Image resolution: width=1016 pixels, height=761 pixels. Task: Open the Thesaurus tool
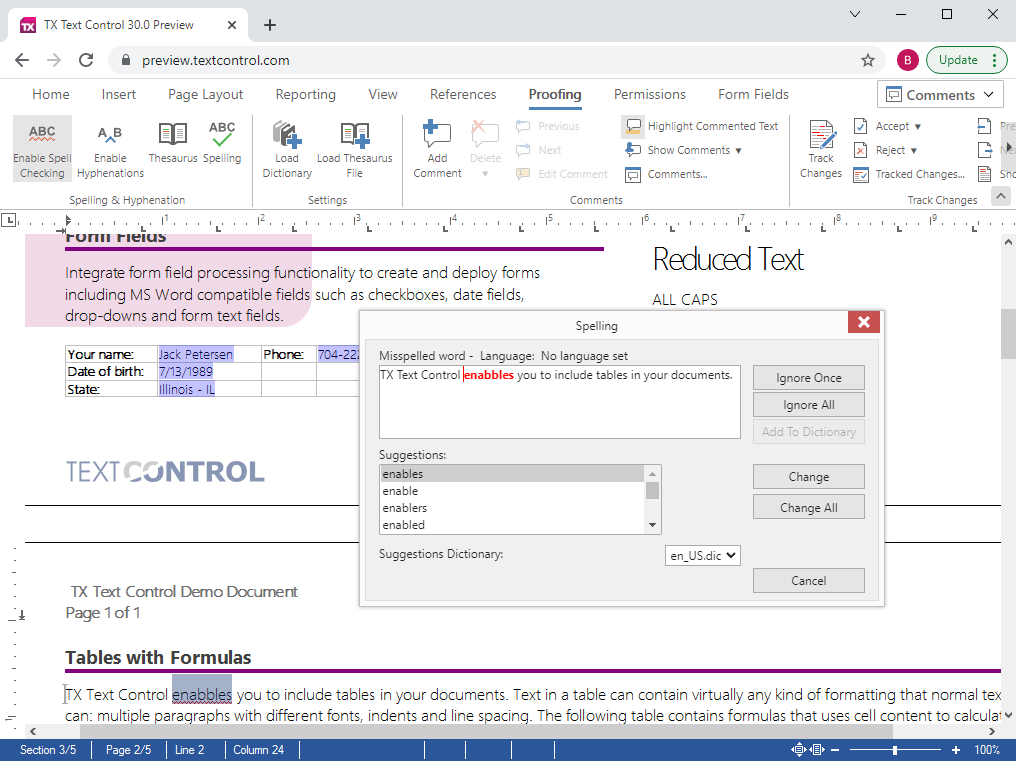(173, 143)
